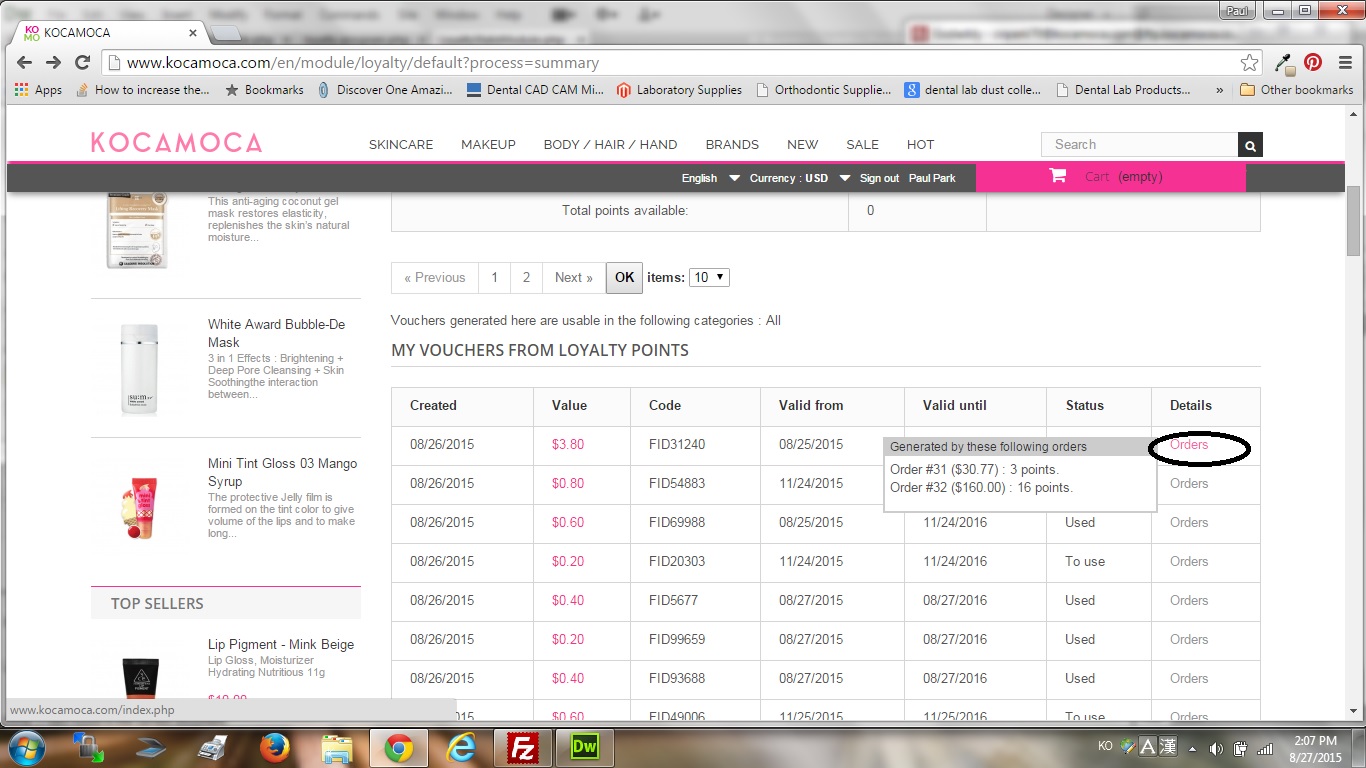Click the eyedropper extension icon
This screenshot has height=768, width=1366.
point(1287,62)
